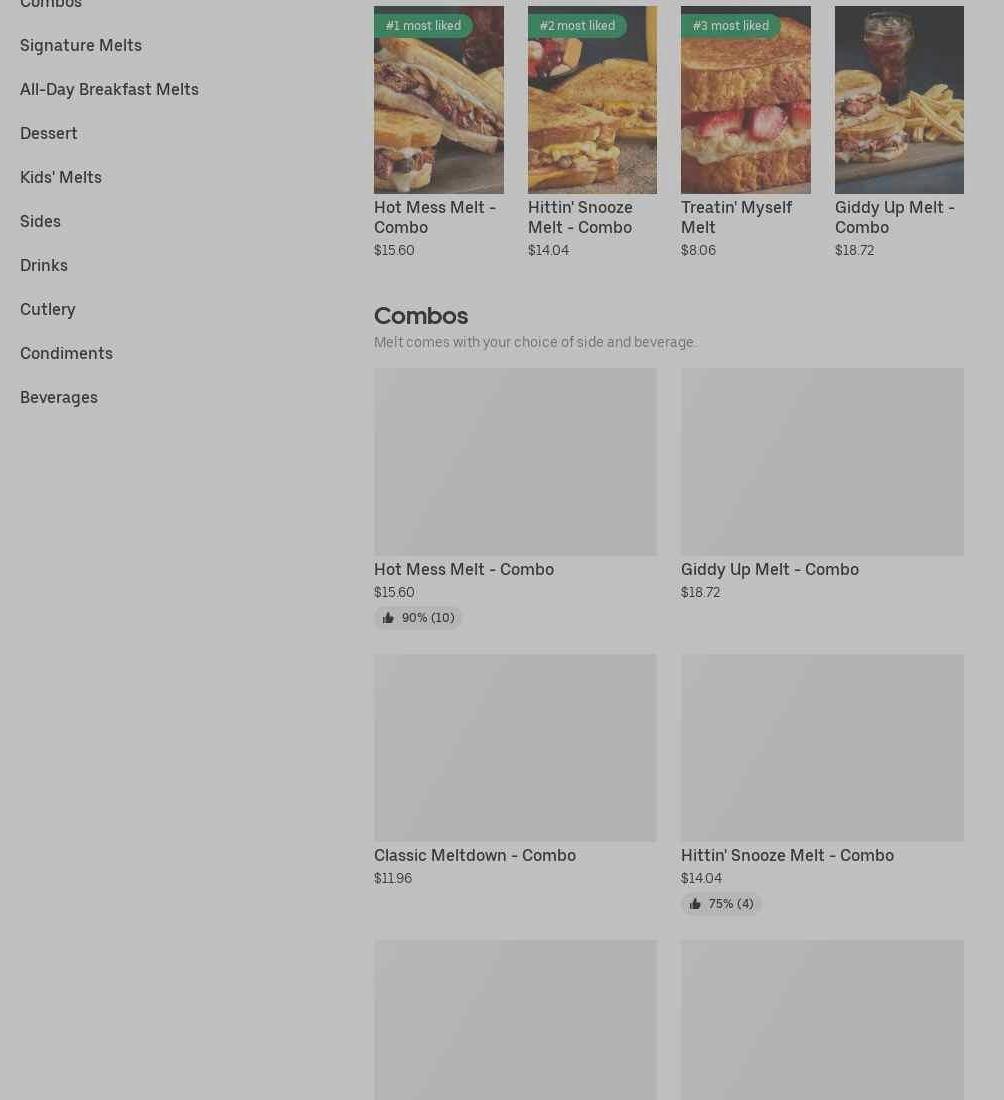Jump to Kids' Melts category
Viewport: 1004px width, 1100px height.
[60, 177]
